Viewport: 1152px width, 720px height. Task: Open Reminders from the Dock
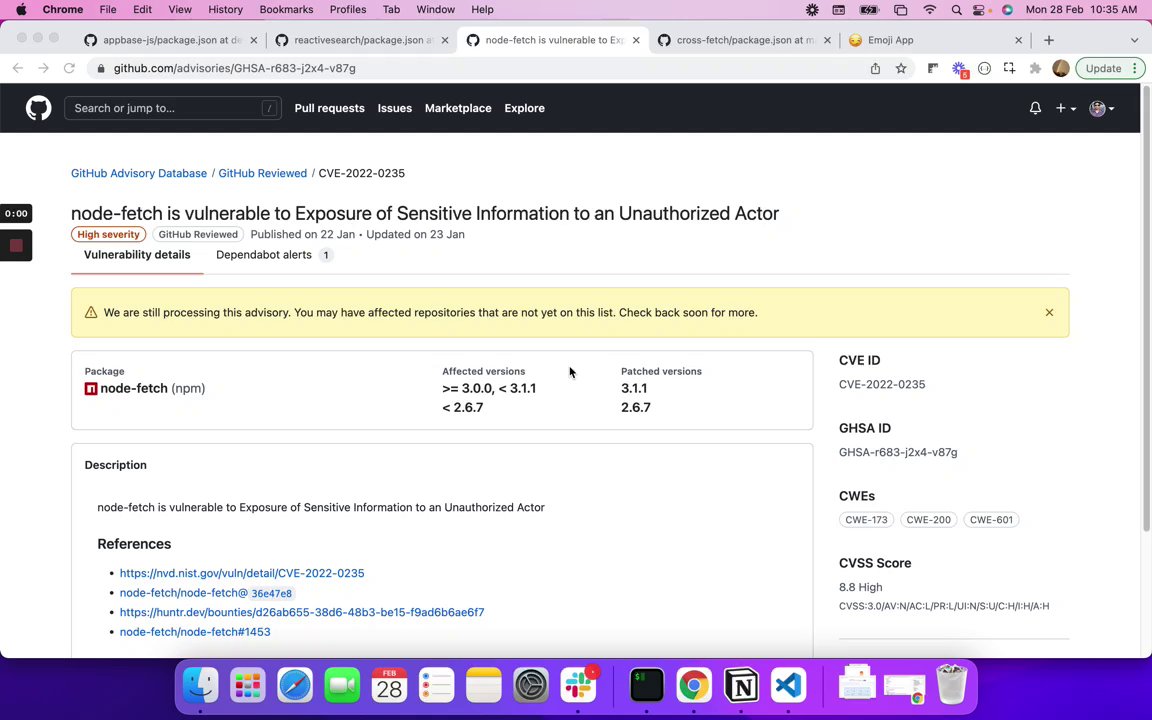click(x=436, y=685)
